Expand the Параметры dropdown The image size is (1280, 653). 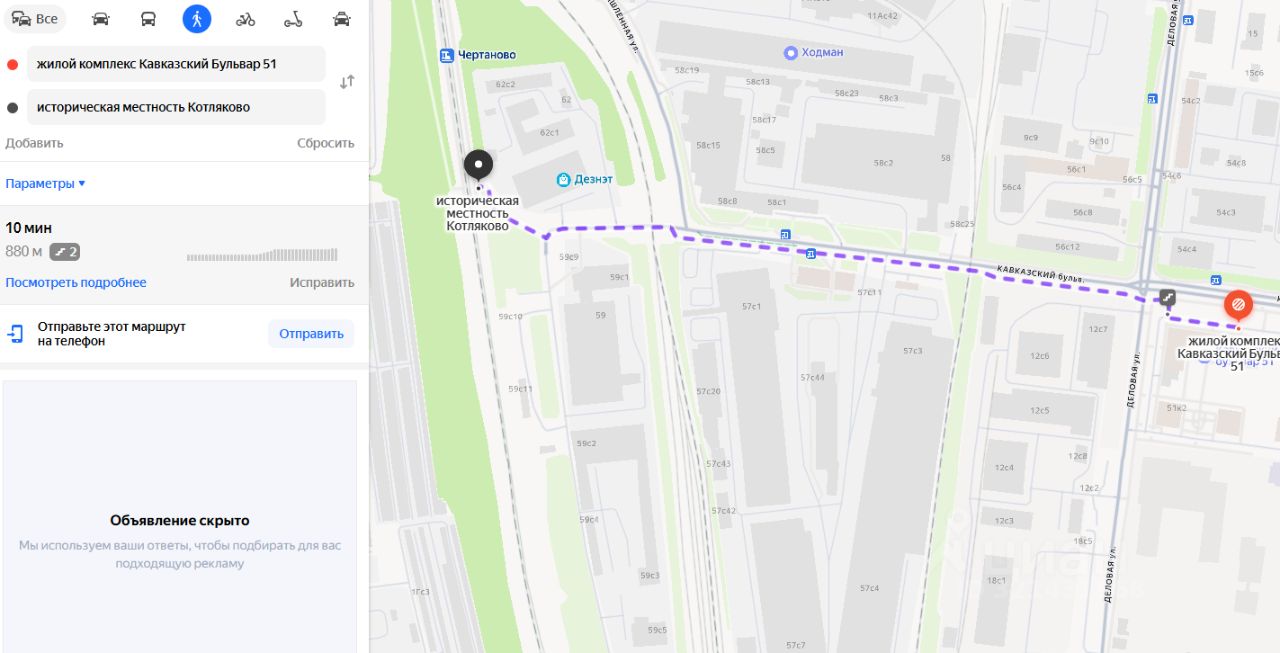pyautogui.click(x=45, y=184)
